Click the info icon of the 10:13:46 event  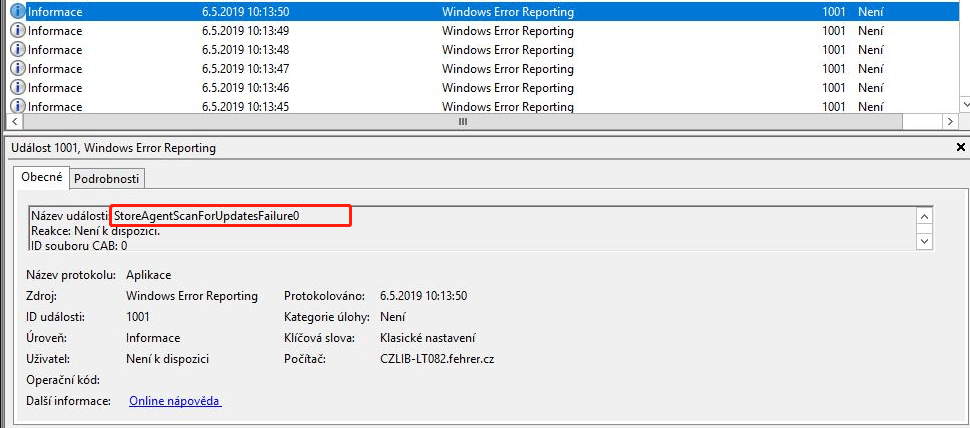17,88
